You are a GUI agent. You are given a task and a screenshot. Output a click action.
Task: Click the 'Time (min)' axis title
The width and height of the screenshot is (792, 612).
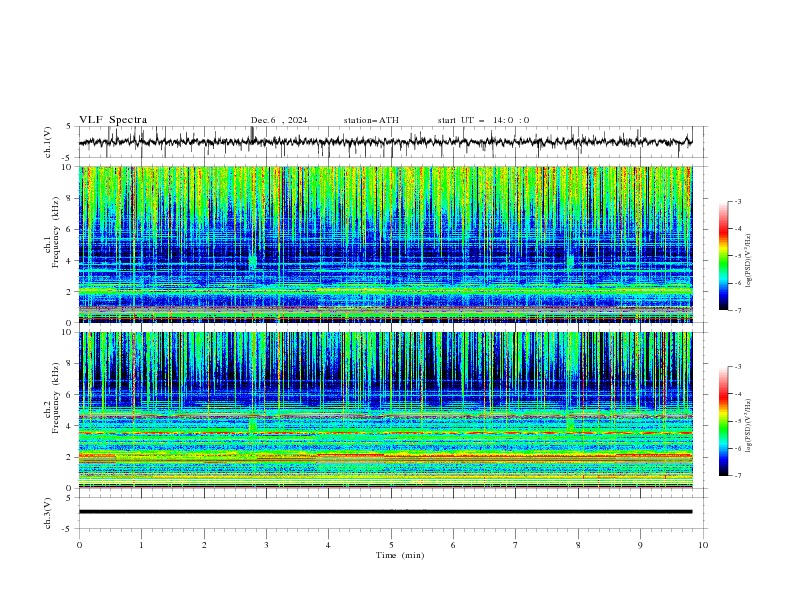coord(400,555)
